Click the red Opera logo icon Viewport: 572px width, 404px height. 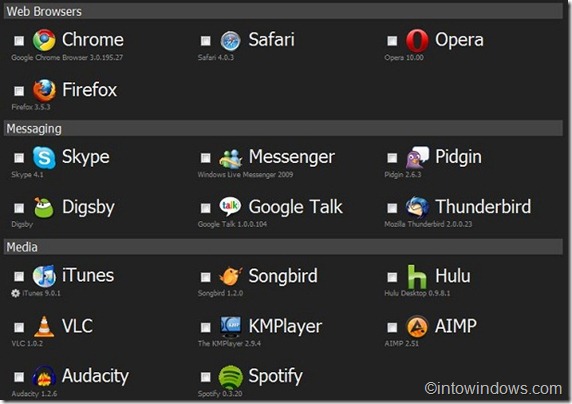(417, 41)
